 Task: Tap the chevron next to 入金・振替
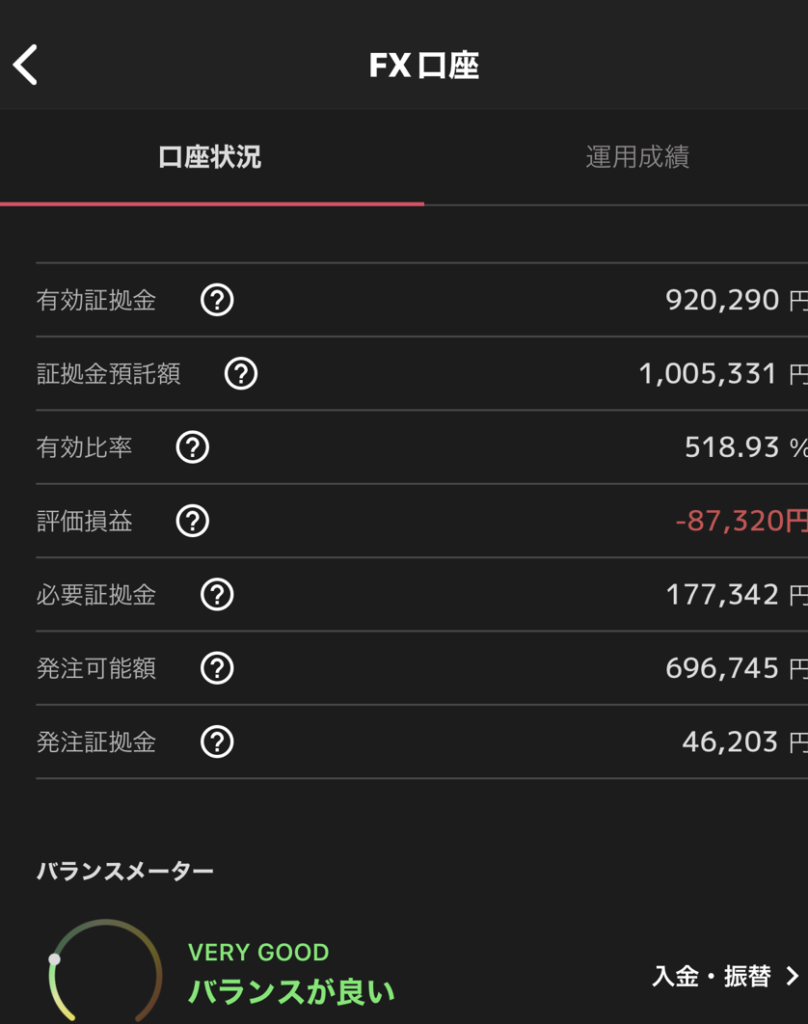[792, 976]
